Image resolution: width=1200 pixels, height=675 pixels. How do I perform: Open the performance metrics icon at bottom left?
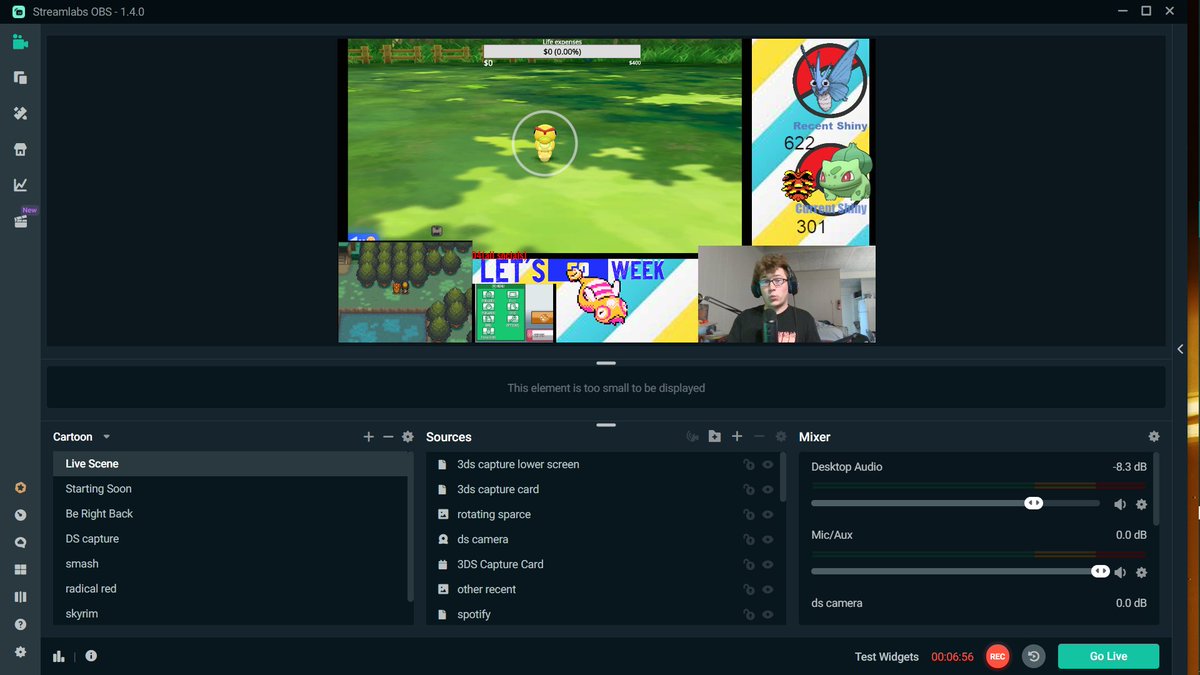[57, 655]
